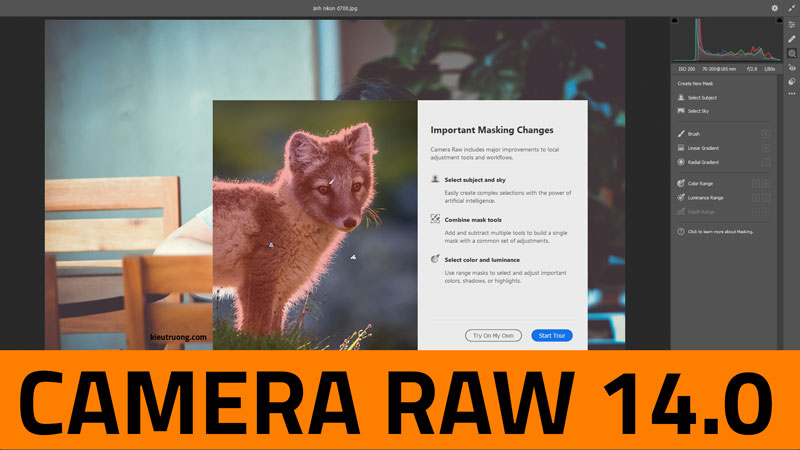Screen dimensions: 800x450
Task: Click the Combine mask tools icon
Action: click(435, 219)
